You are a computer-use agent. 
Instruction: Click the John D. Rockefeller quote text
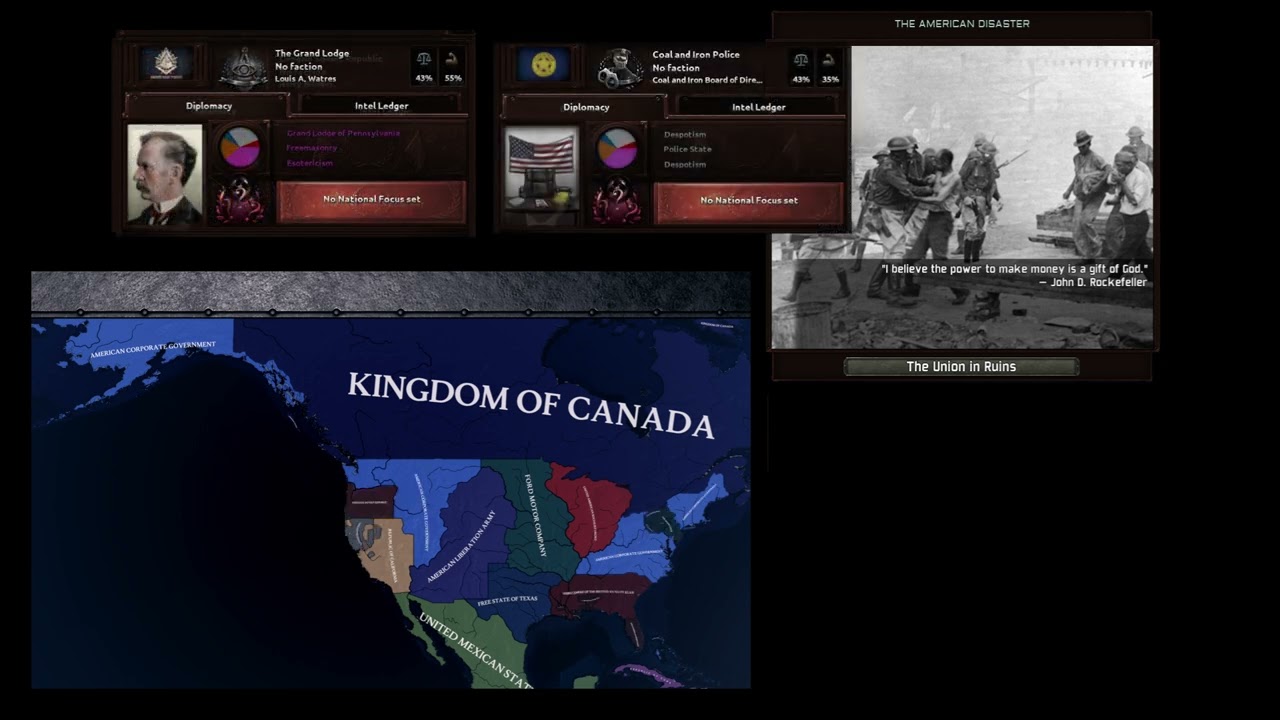pyautogui.click(x=1014, y=275)
